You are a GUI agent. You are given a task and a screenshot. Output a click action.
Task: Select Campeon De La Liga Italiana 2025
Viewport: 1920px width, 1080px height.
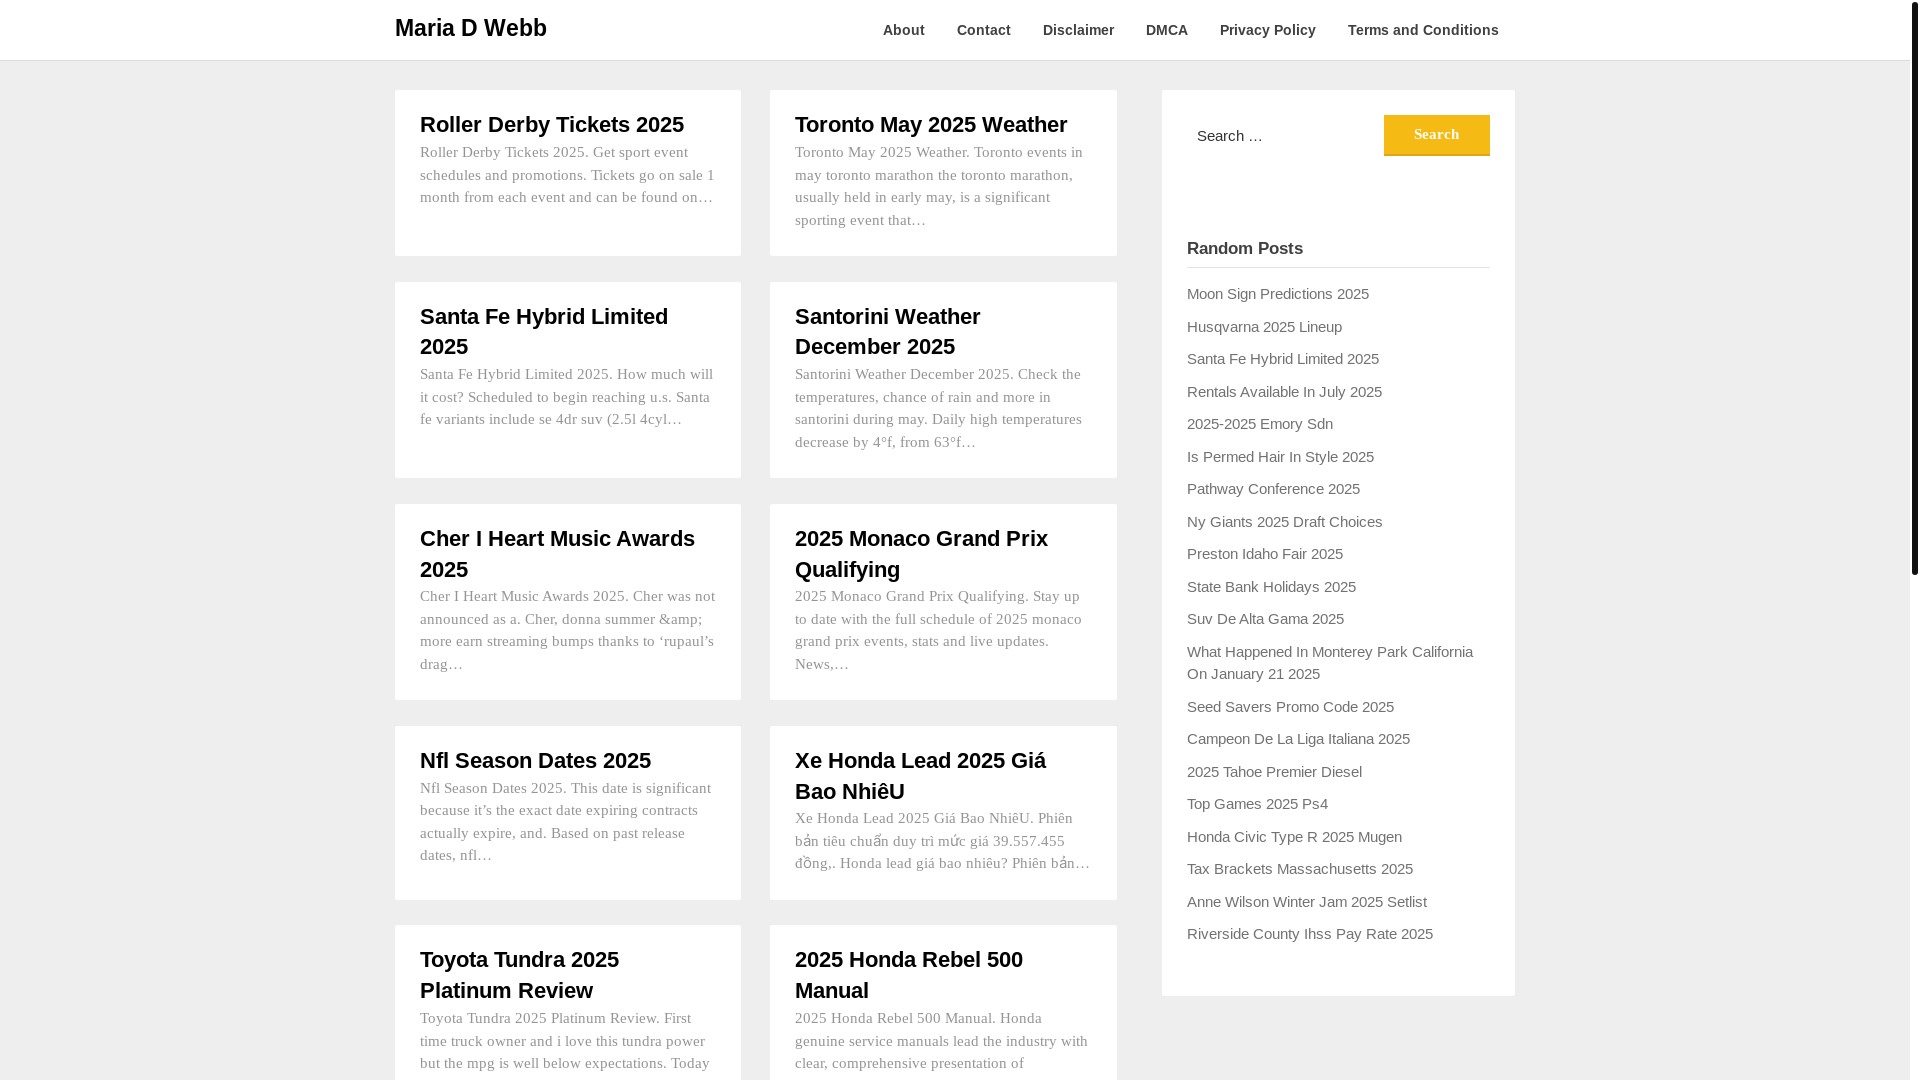click(1298, 739)
